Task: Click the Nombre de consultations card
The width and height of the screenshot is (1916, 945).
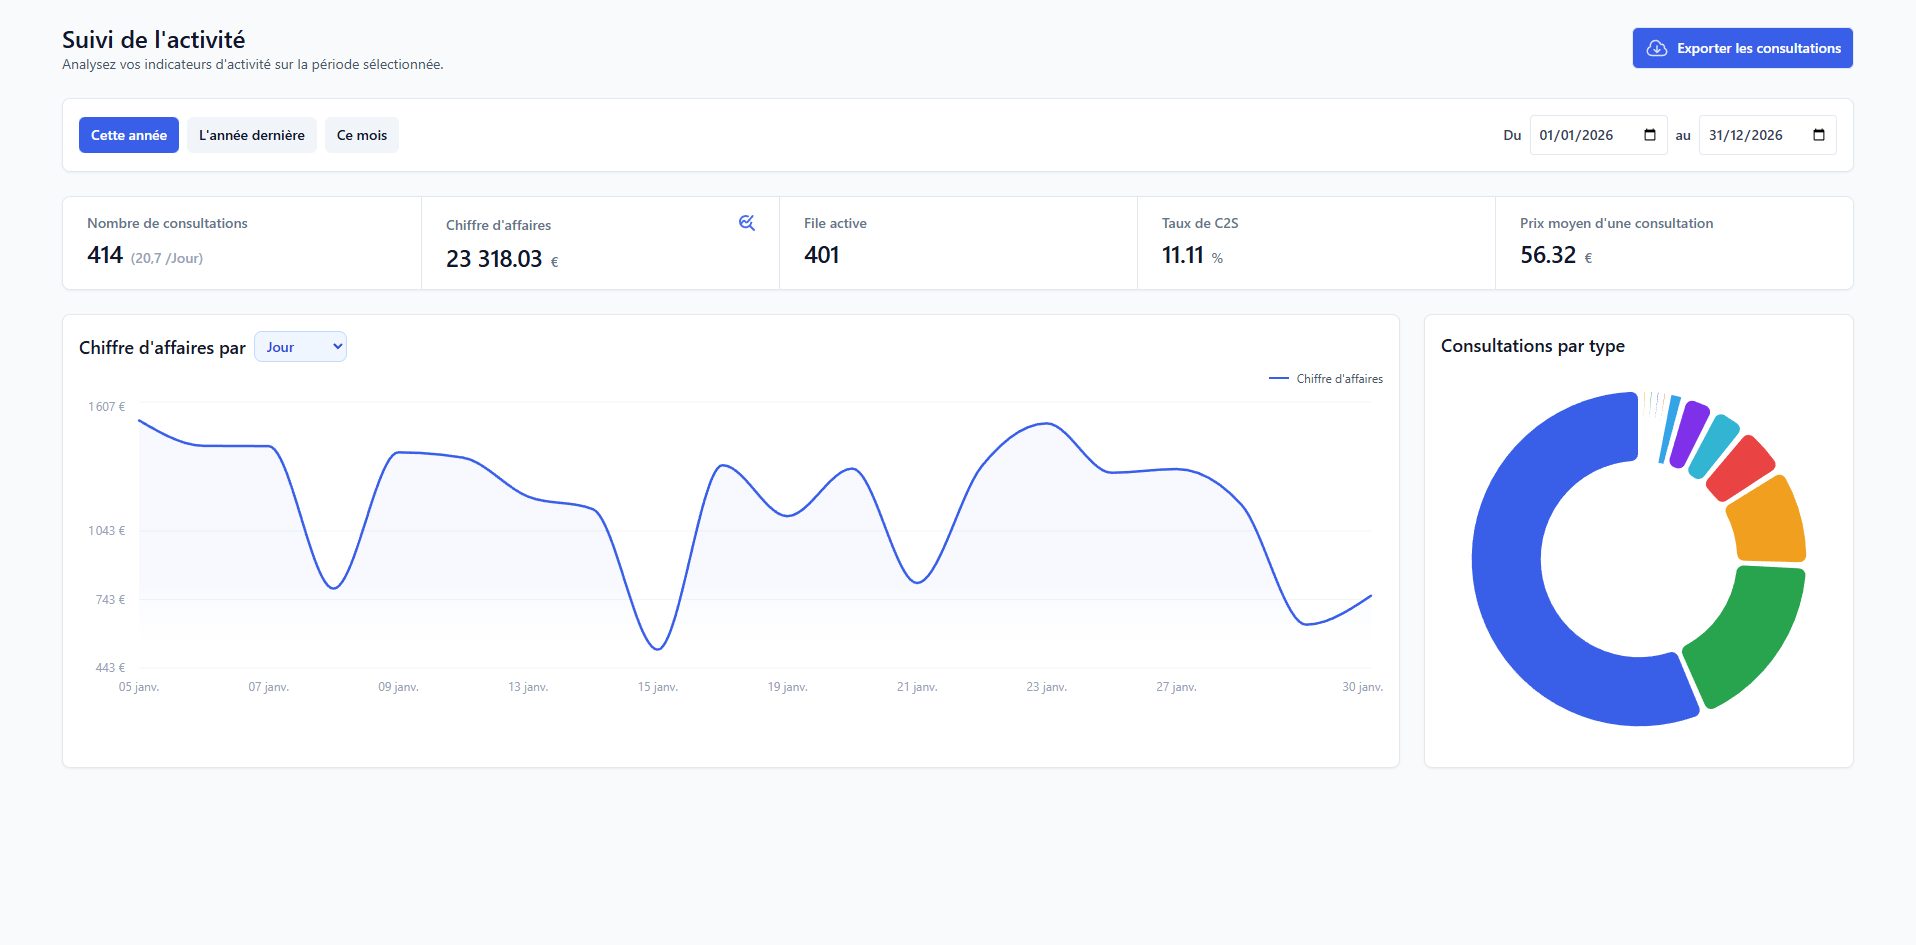Action: [242, 243]
